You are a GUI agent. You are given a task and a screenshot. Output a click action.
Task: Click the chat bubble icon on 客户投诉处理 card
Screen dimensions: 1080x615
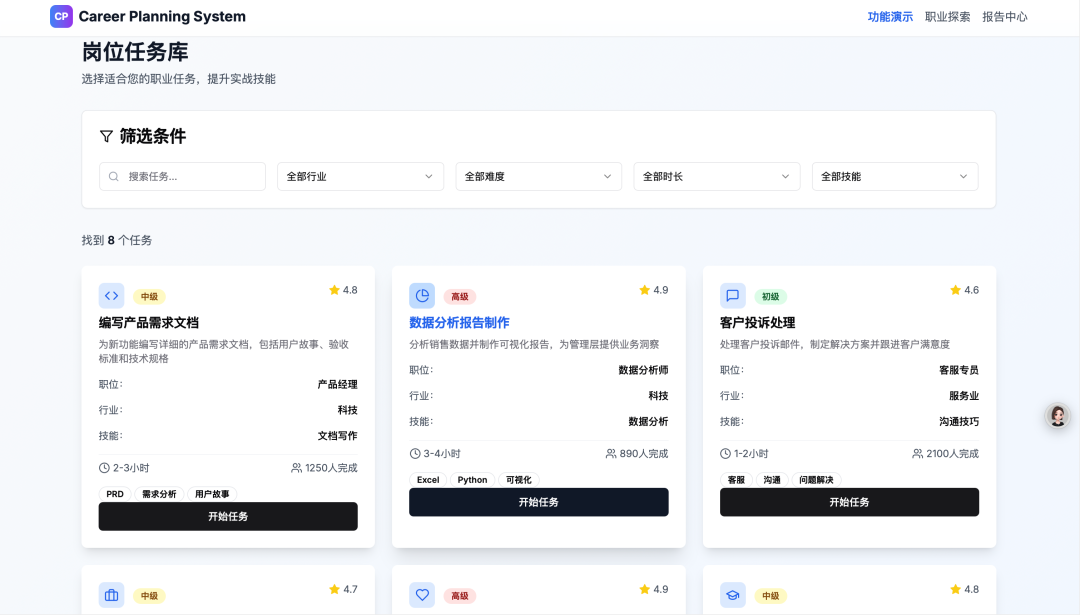[733, 296]
